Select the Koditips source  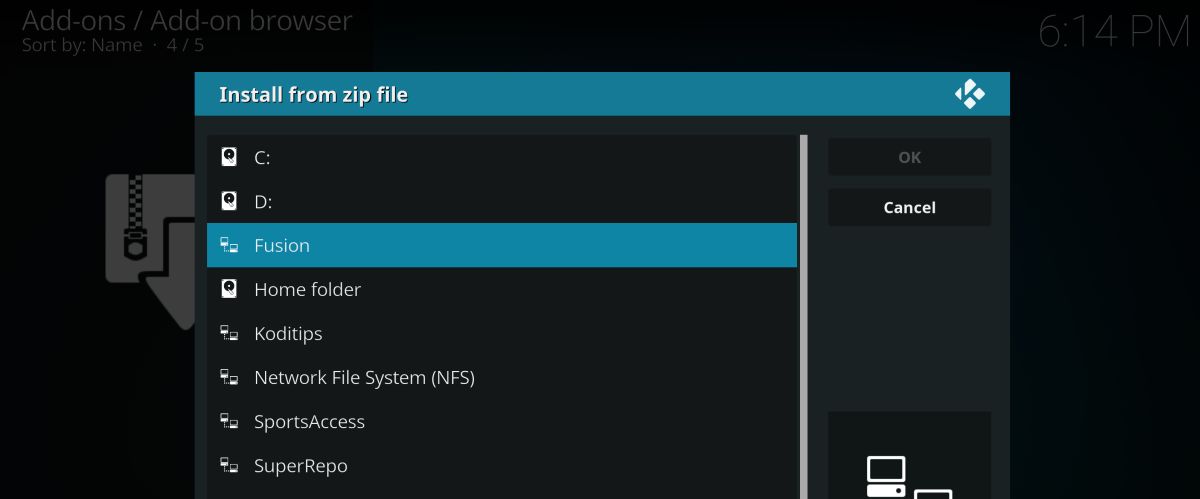pos(502,333)
